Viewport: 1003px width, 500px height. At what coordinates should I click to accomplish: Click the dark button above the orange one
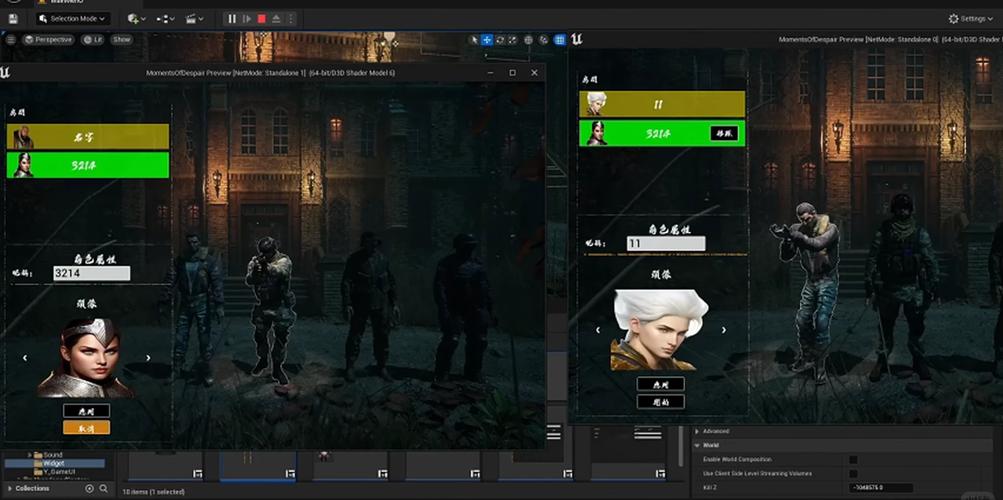[x=86, y=410]
